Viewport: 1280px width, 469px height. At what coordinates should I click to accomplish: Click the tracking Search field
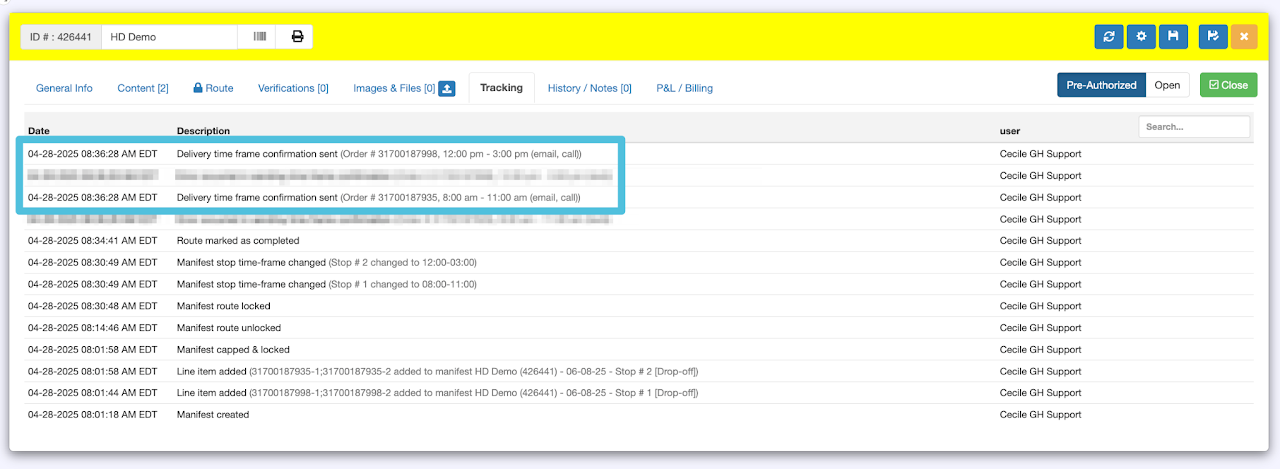coord(1194,127)
